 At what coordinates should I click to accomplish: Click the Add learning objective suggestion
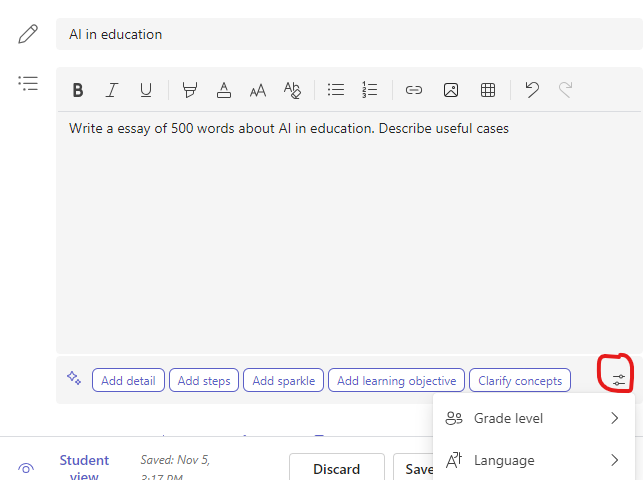396,380
